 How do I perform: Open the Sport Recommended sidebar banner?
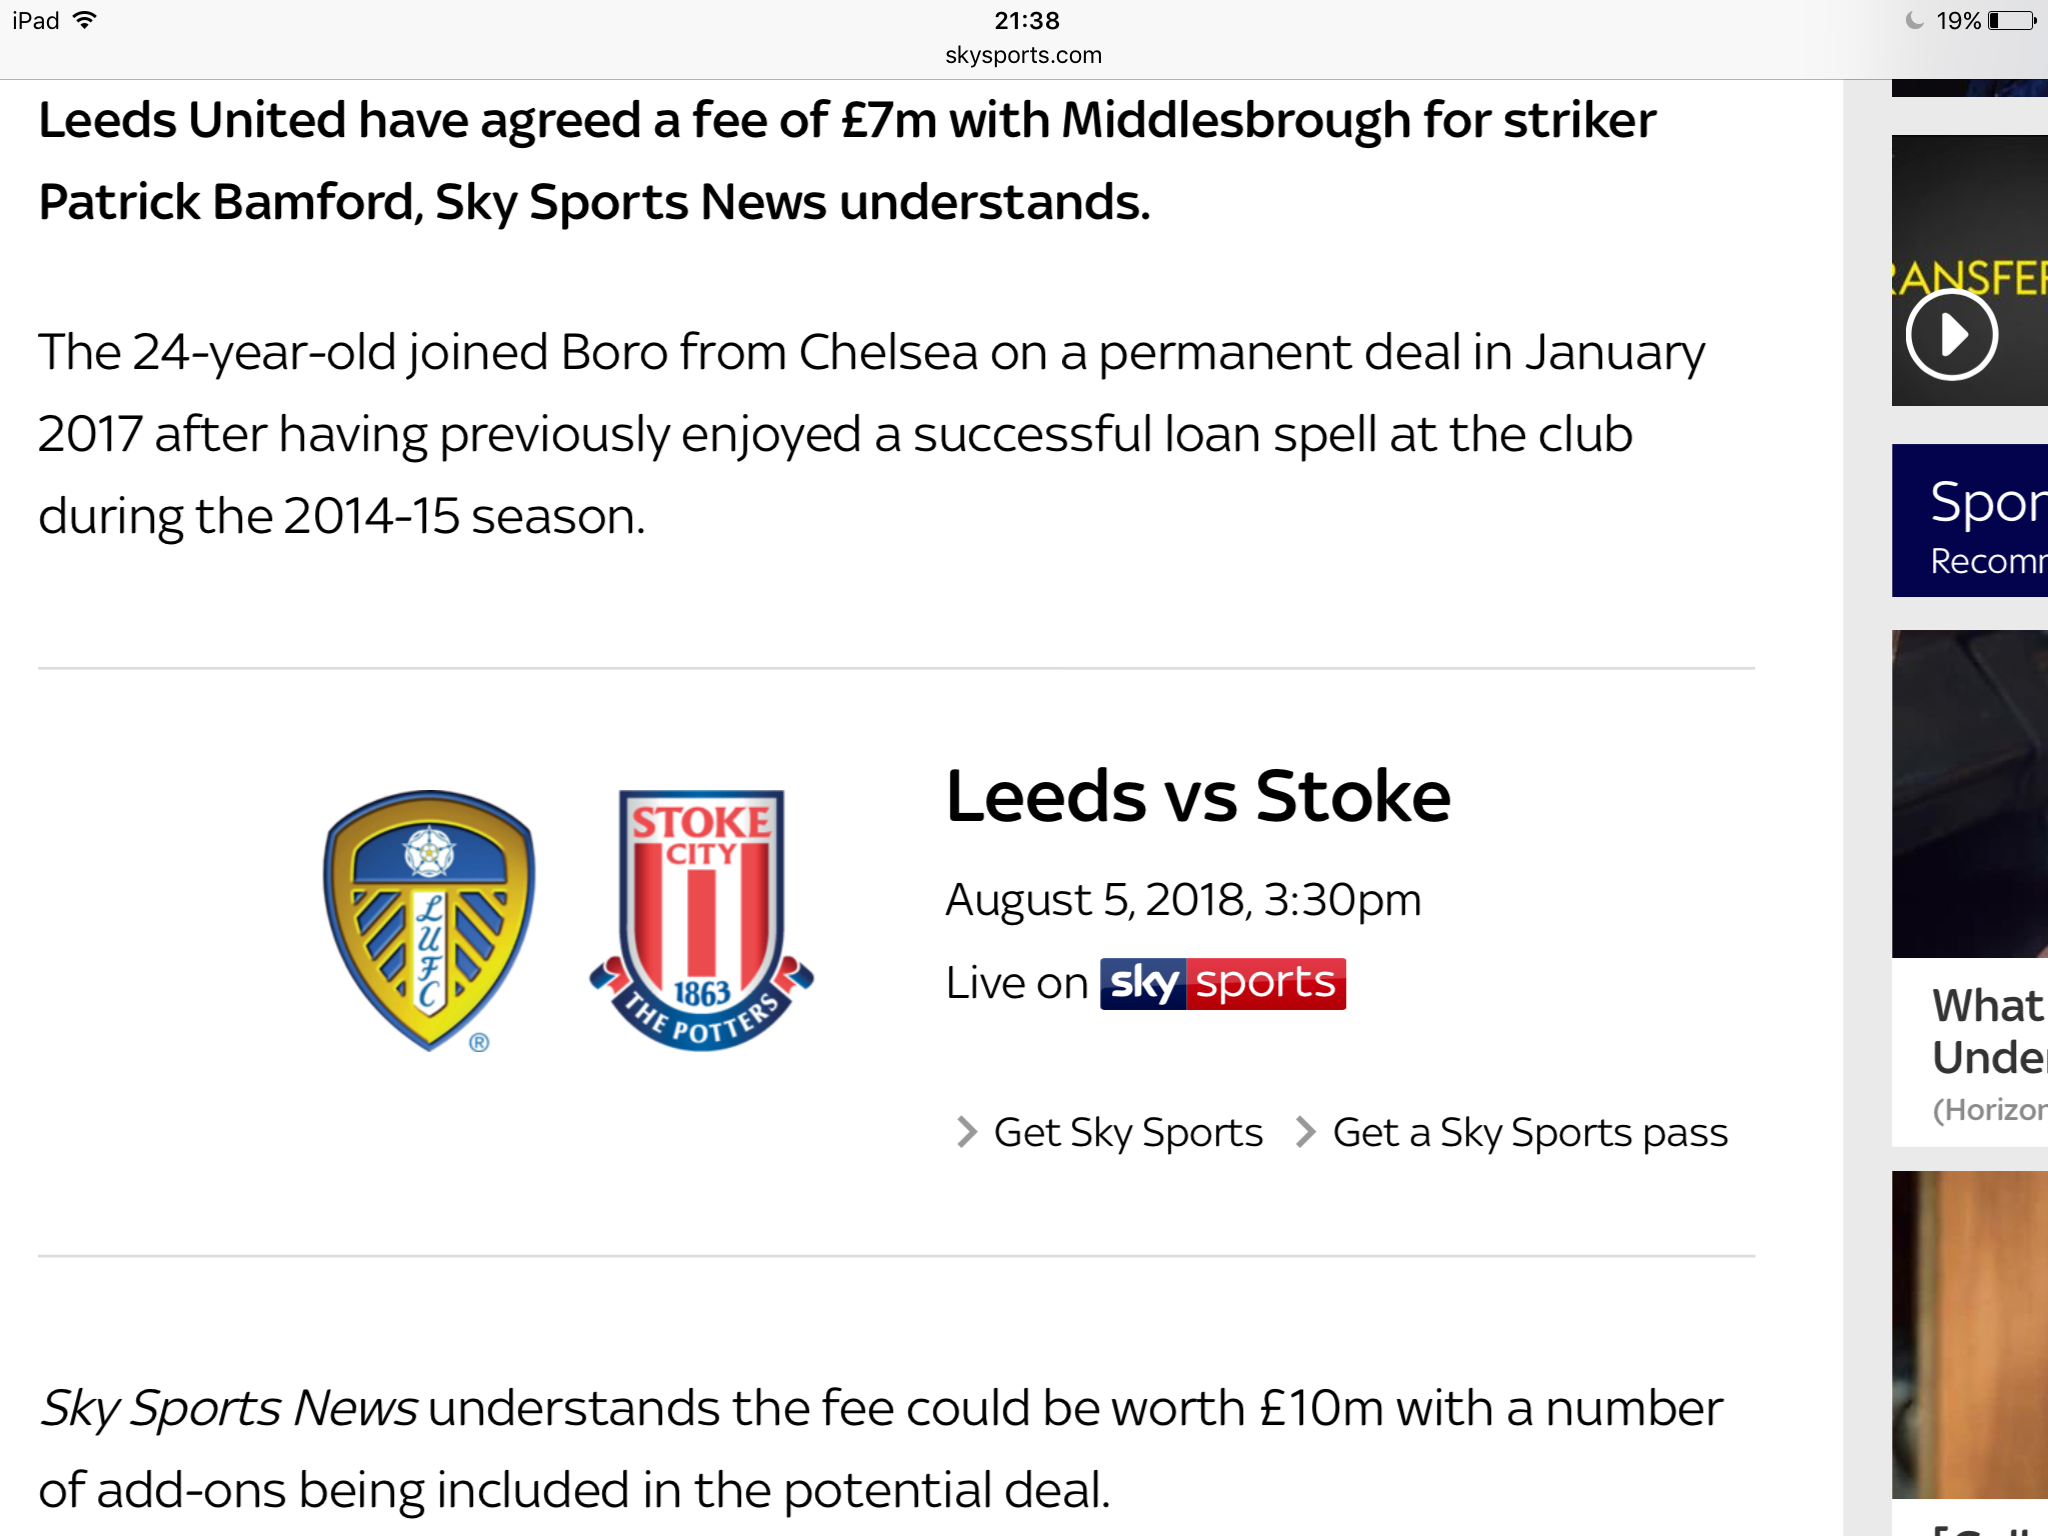(x=1970, y=520)
